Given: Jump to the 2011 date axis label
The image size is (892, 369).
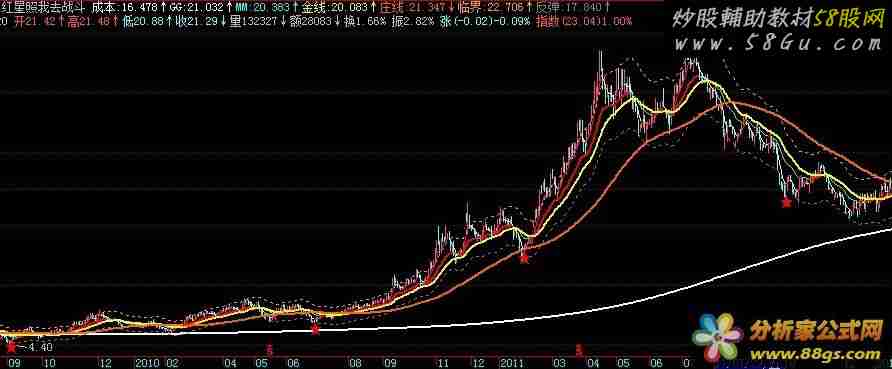Looking at the screenshot, I should 511,363.
